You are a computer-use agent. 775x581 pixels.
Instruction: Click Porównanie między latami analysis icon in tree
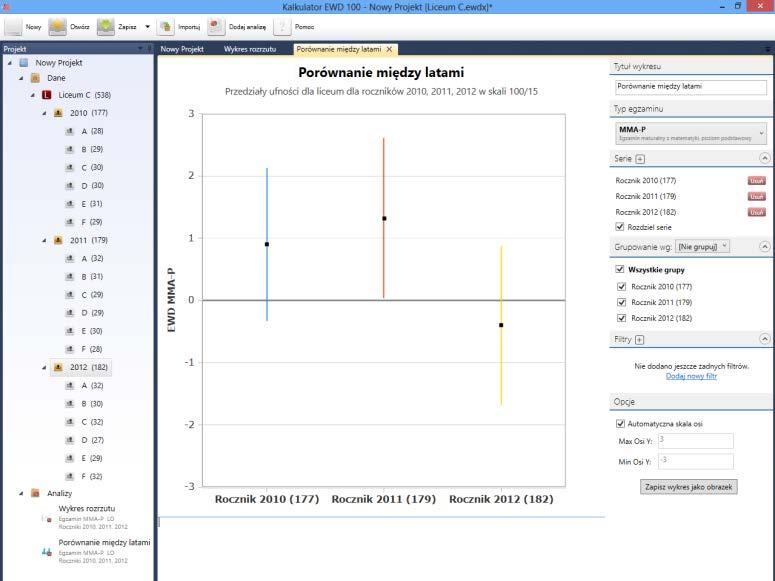[47, 552]
